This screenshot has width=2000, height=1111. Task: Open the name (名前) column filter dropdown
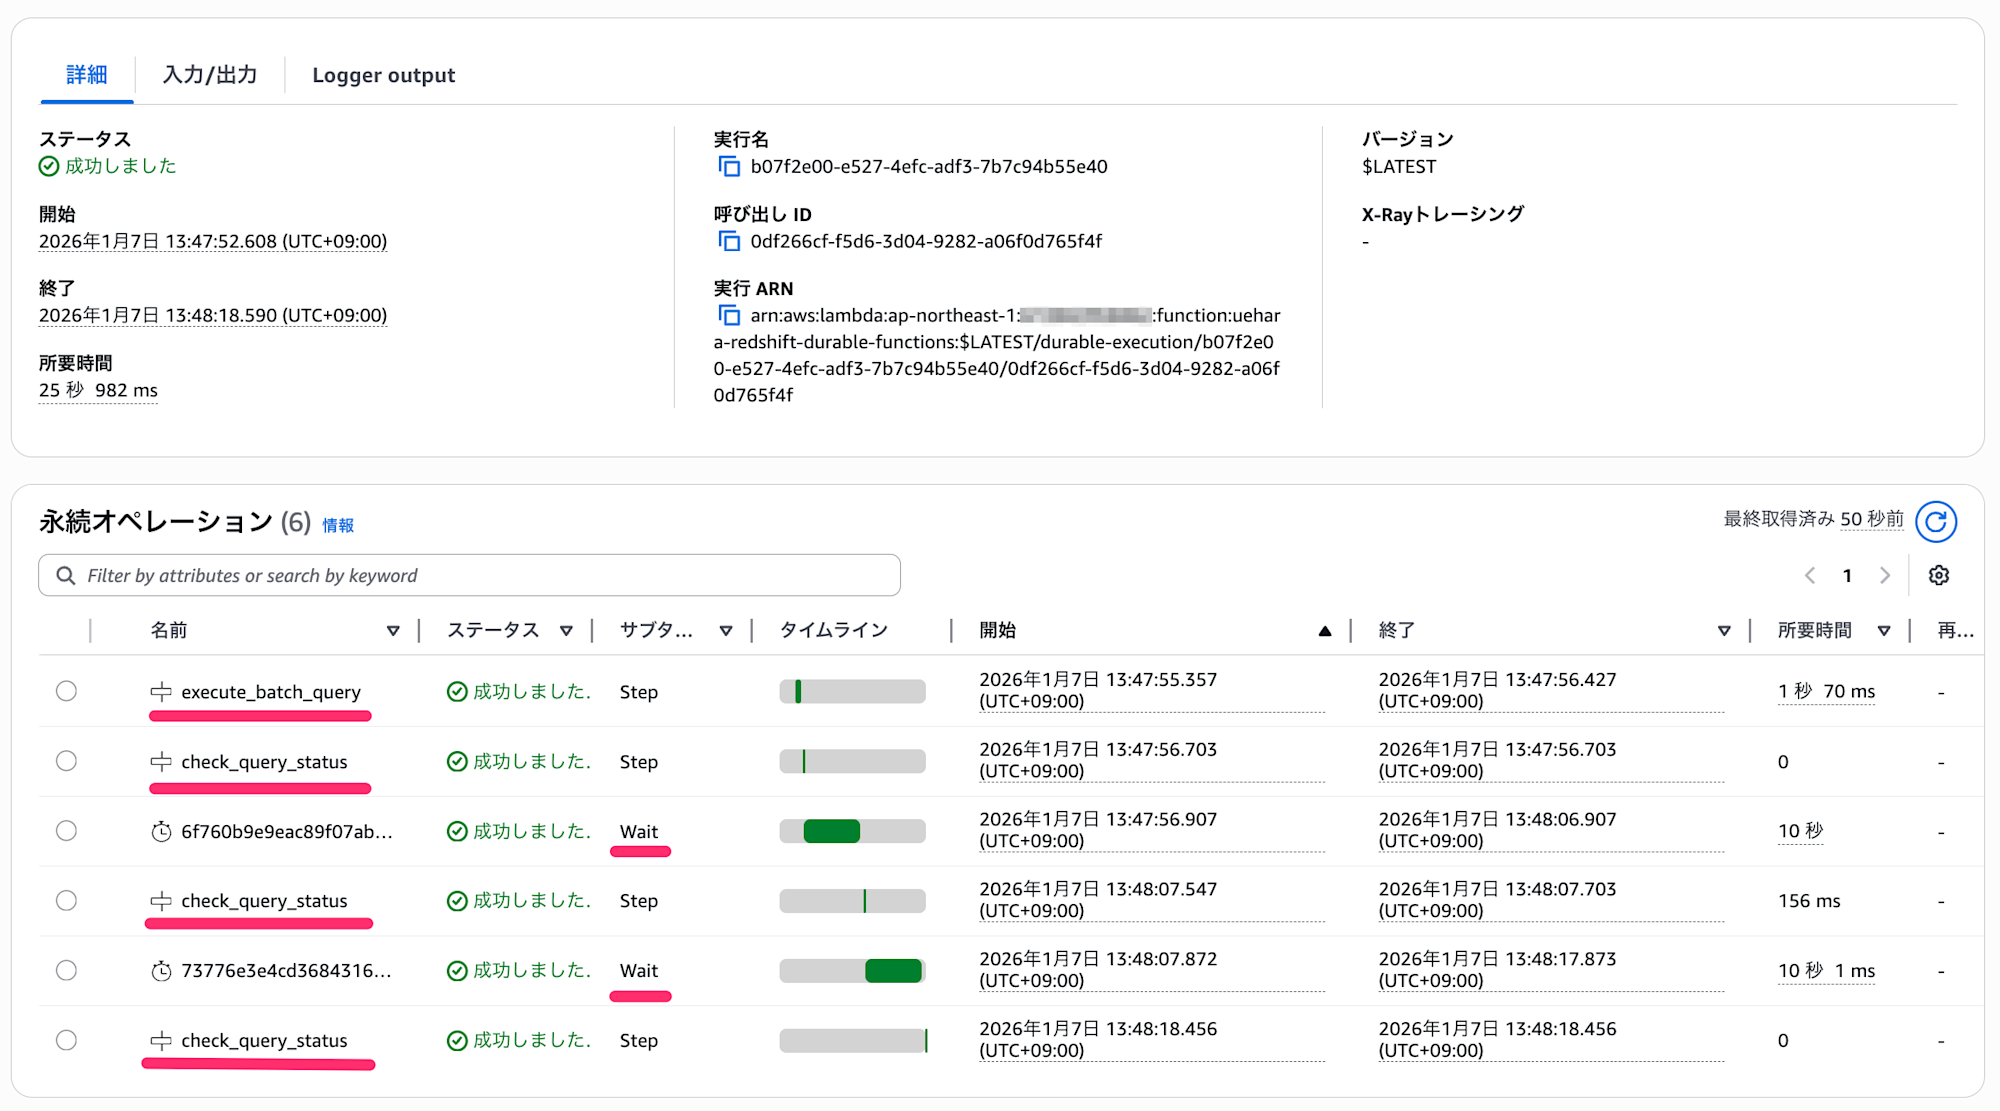(393, 630)
